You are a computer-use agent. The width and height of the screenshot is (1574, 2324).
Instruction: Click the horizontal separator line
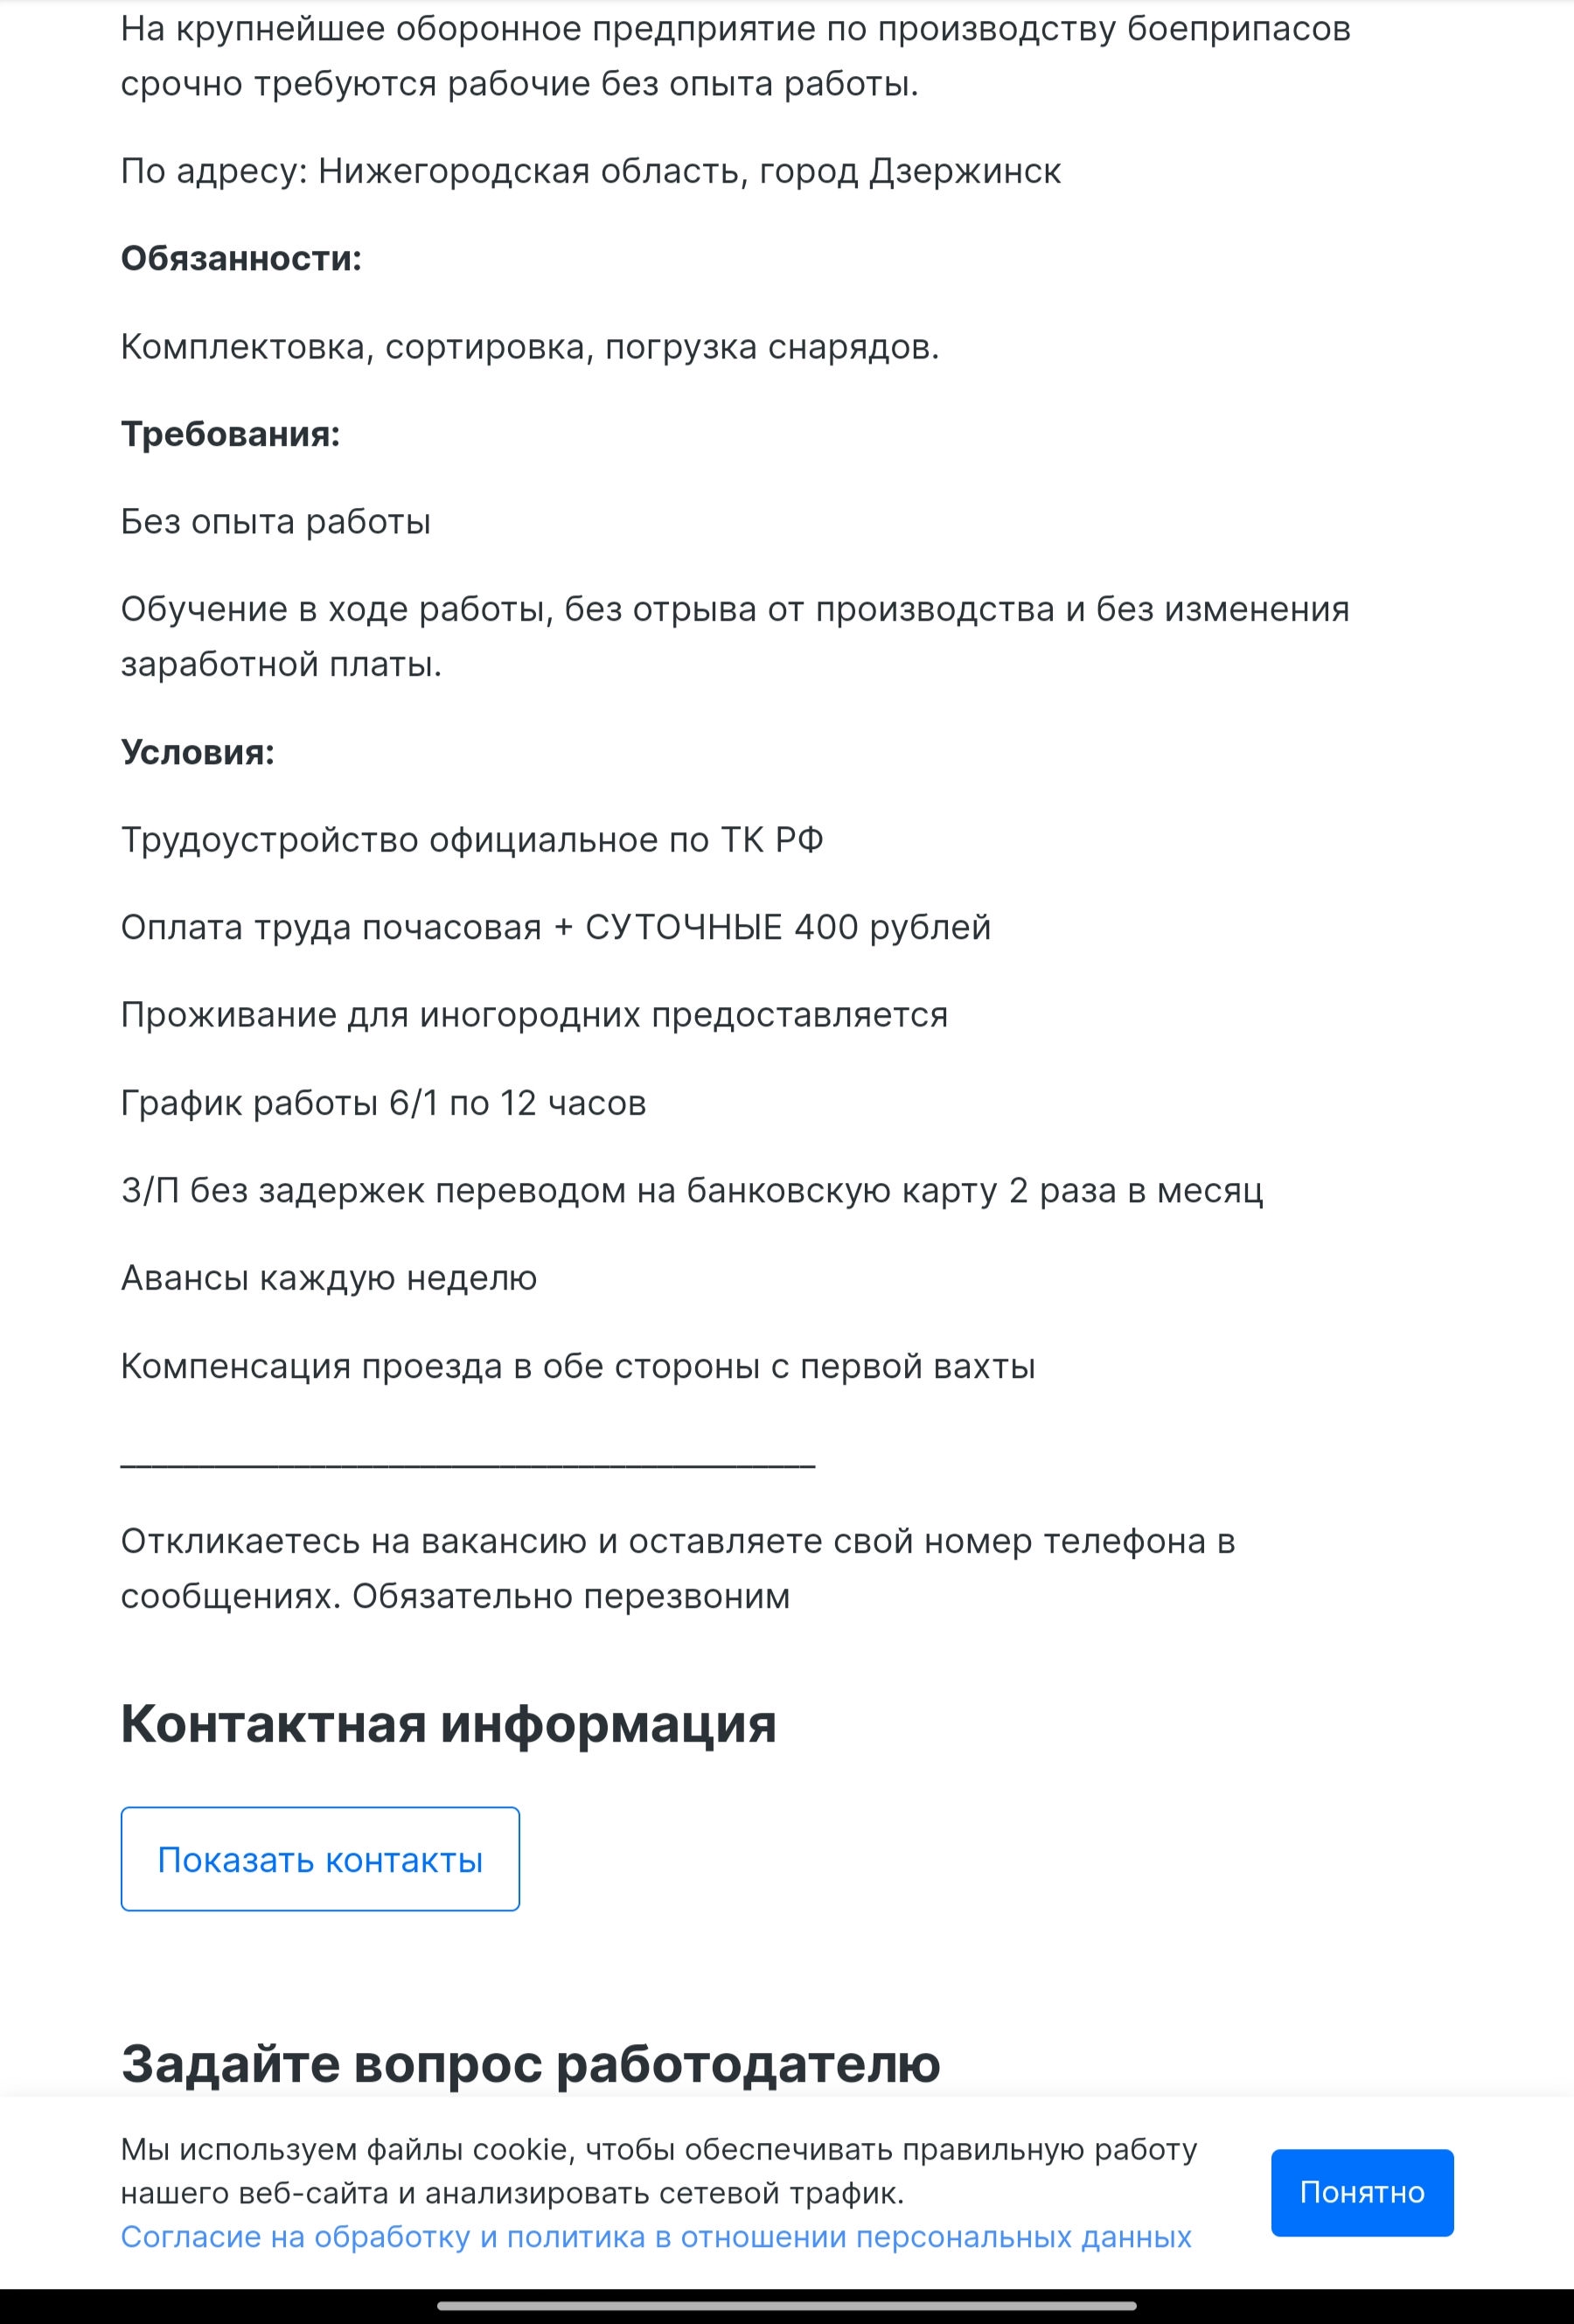pos(468,1464)
